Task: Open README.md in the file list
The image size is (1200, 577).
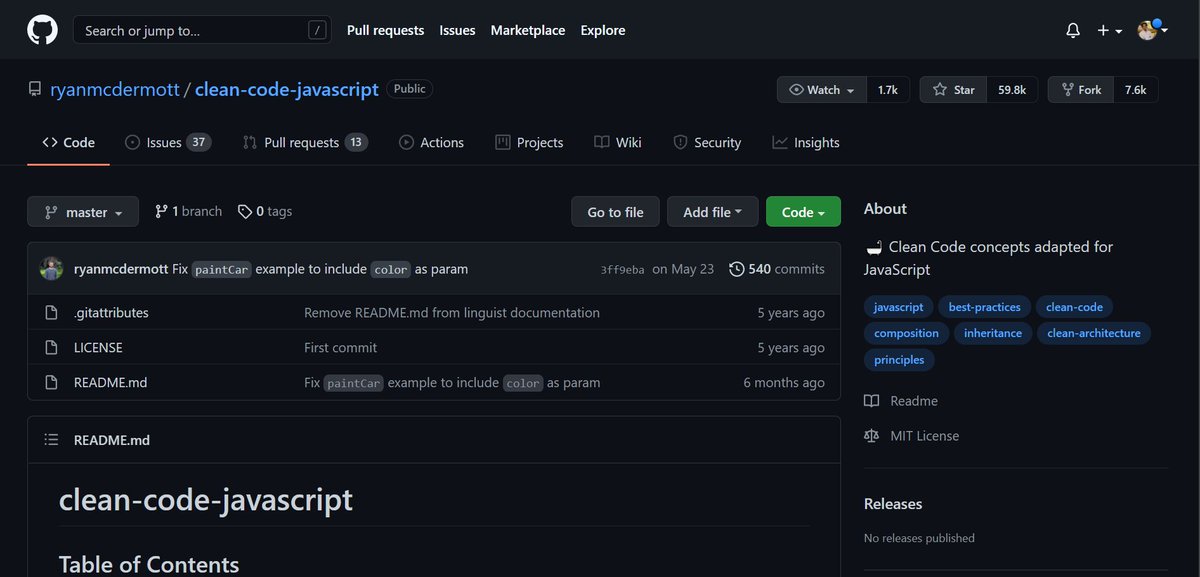Action: pyautogui.click(x=110, y=382)
